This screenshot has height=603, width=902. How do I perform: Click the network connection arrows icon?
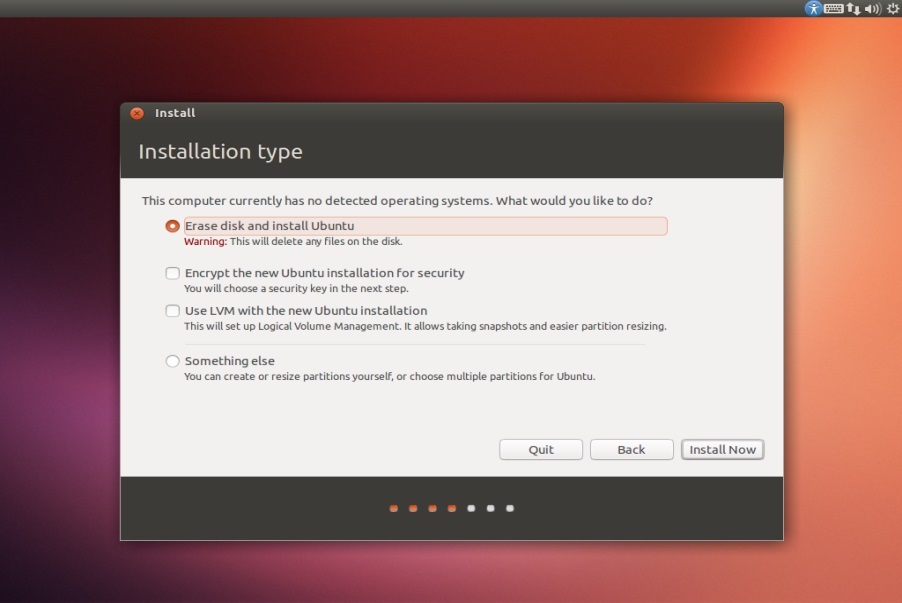(x=853, y=8)
